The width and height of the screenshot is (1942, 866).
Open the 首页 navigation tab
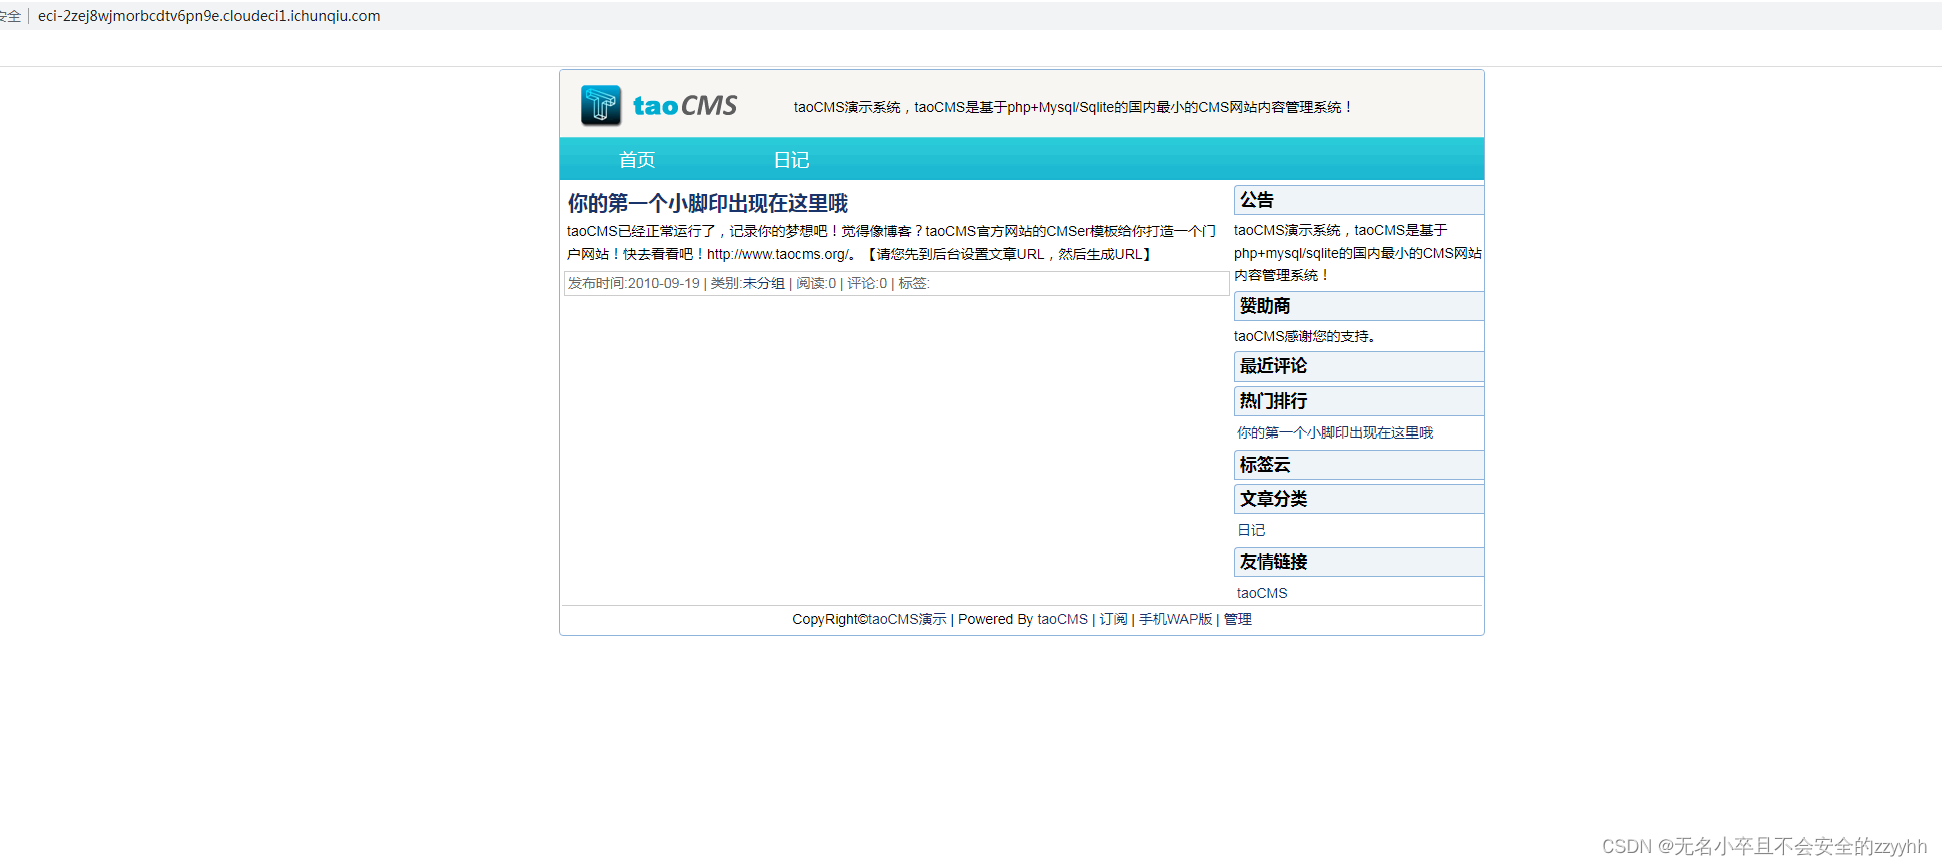637,160
